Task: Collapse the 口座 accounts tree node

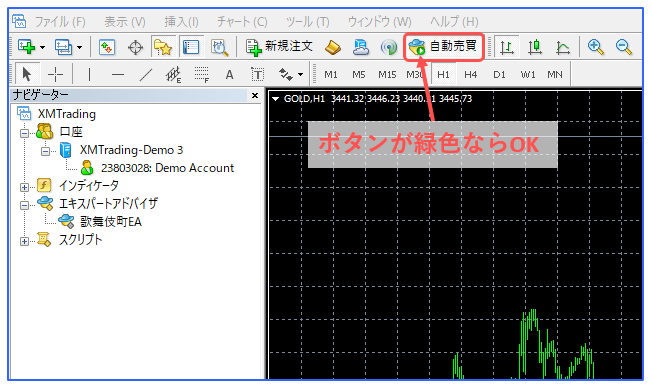Action: coord(25,133)
